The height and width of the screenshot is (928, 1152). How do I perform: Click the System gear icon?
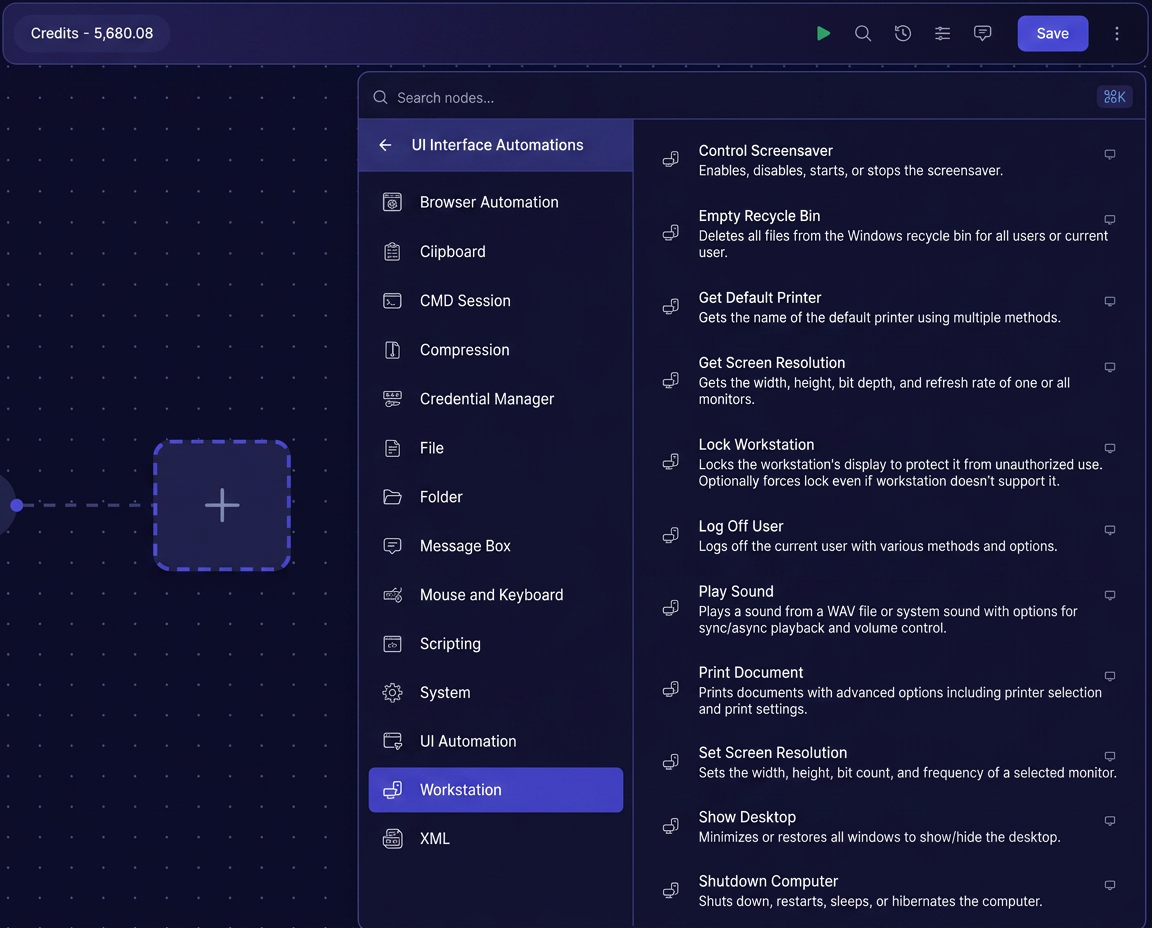[392, 693]
